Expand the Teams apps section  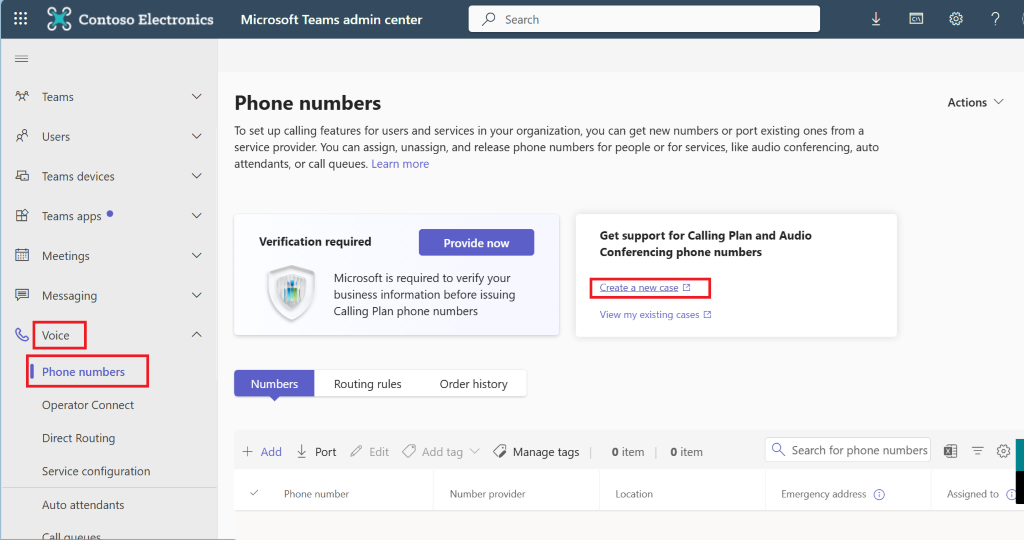click(197, 216)
